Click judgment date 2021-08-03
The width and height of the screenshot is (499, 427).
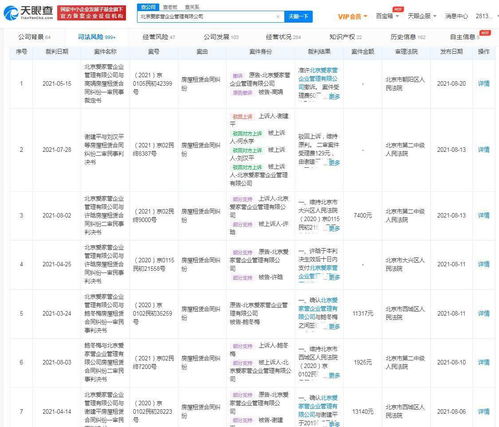[57, 362]
